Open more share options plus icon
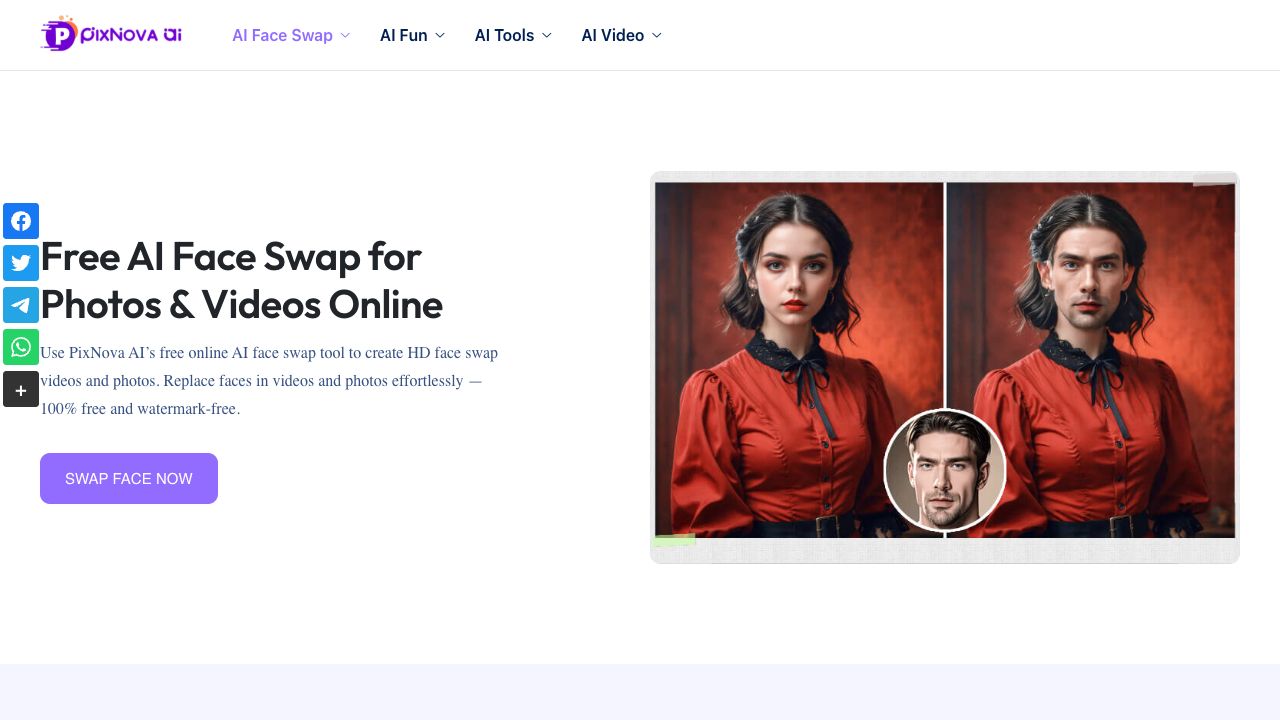The image size is (1280, 720). coord(21,389)
